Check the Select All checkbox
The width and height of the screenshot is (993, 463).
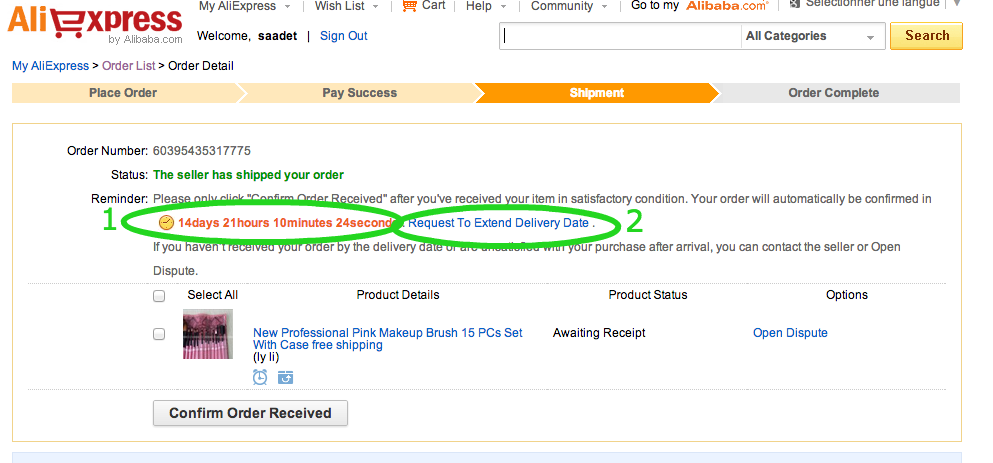pos(159,296)
